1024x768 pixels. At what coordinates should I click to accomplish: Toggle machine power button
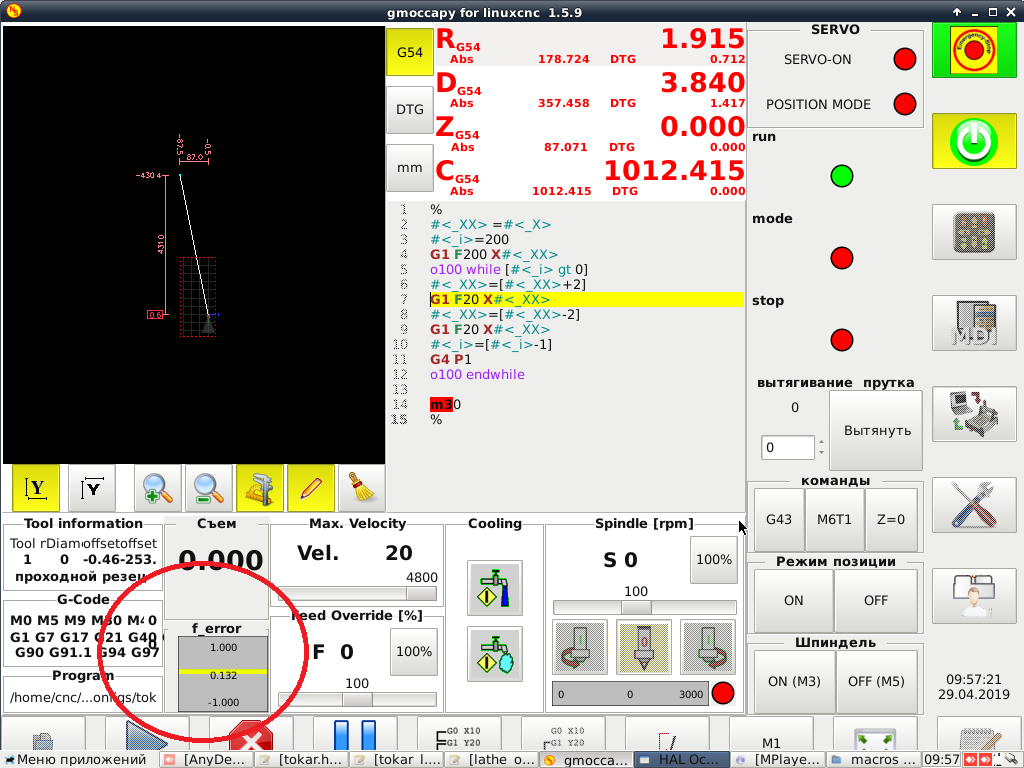pyautogui.click(x=974, y=141)
